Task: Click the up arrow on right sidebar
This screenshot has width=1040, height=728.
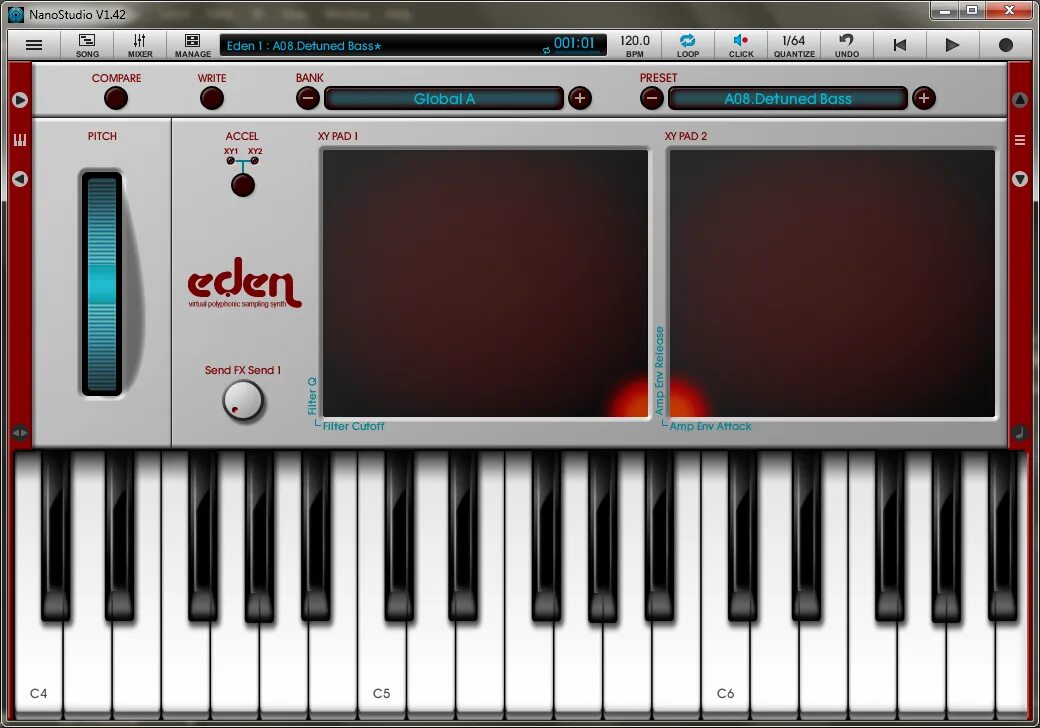Action: (1019, 99)
